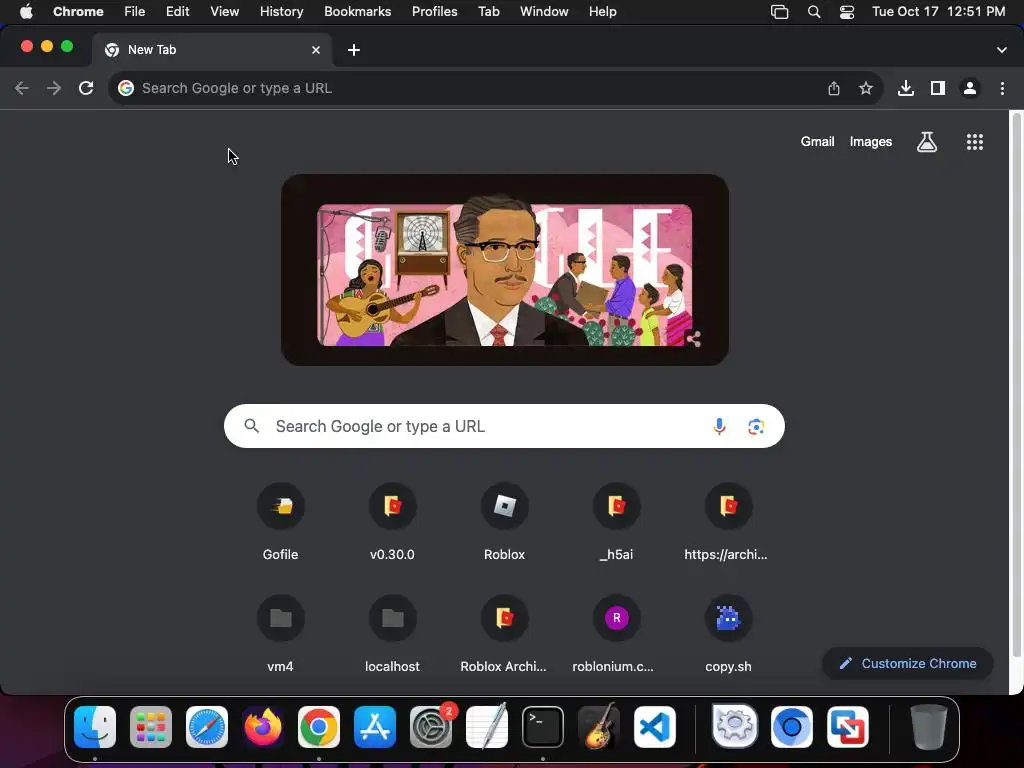Launch Safari from the Dock
Viewport: 1024px width, 768px height.
(x=207, y=727)
